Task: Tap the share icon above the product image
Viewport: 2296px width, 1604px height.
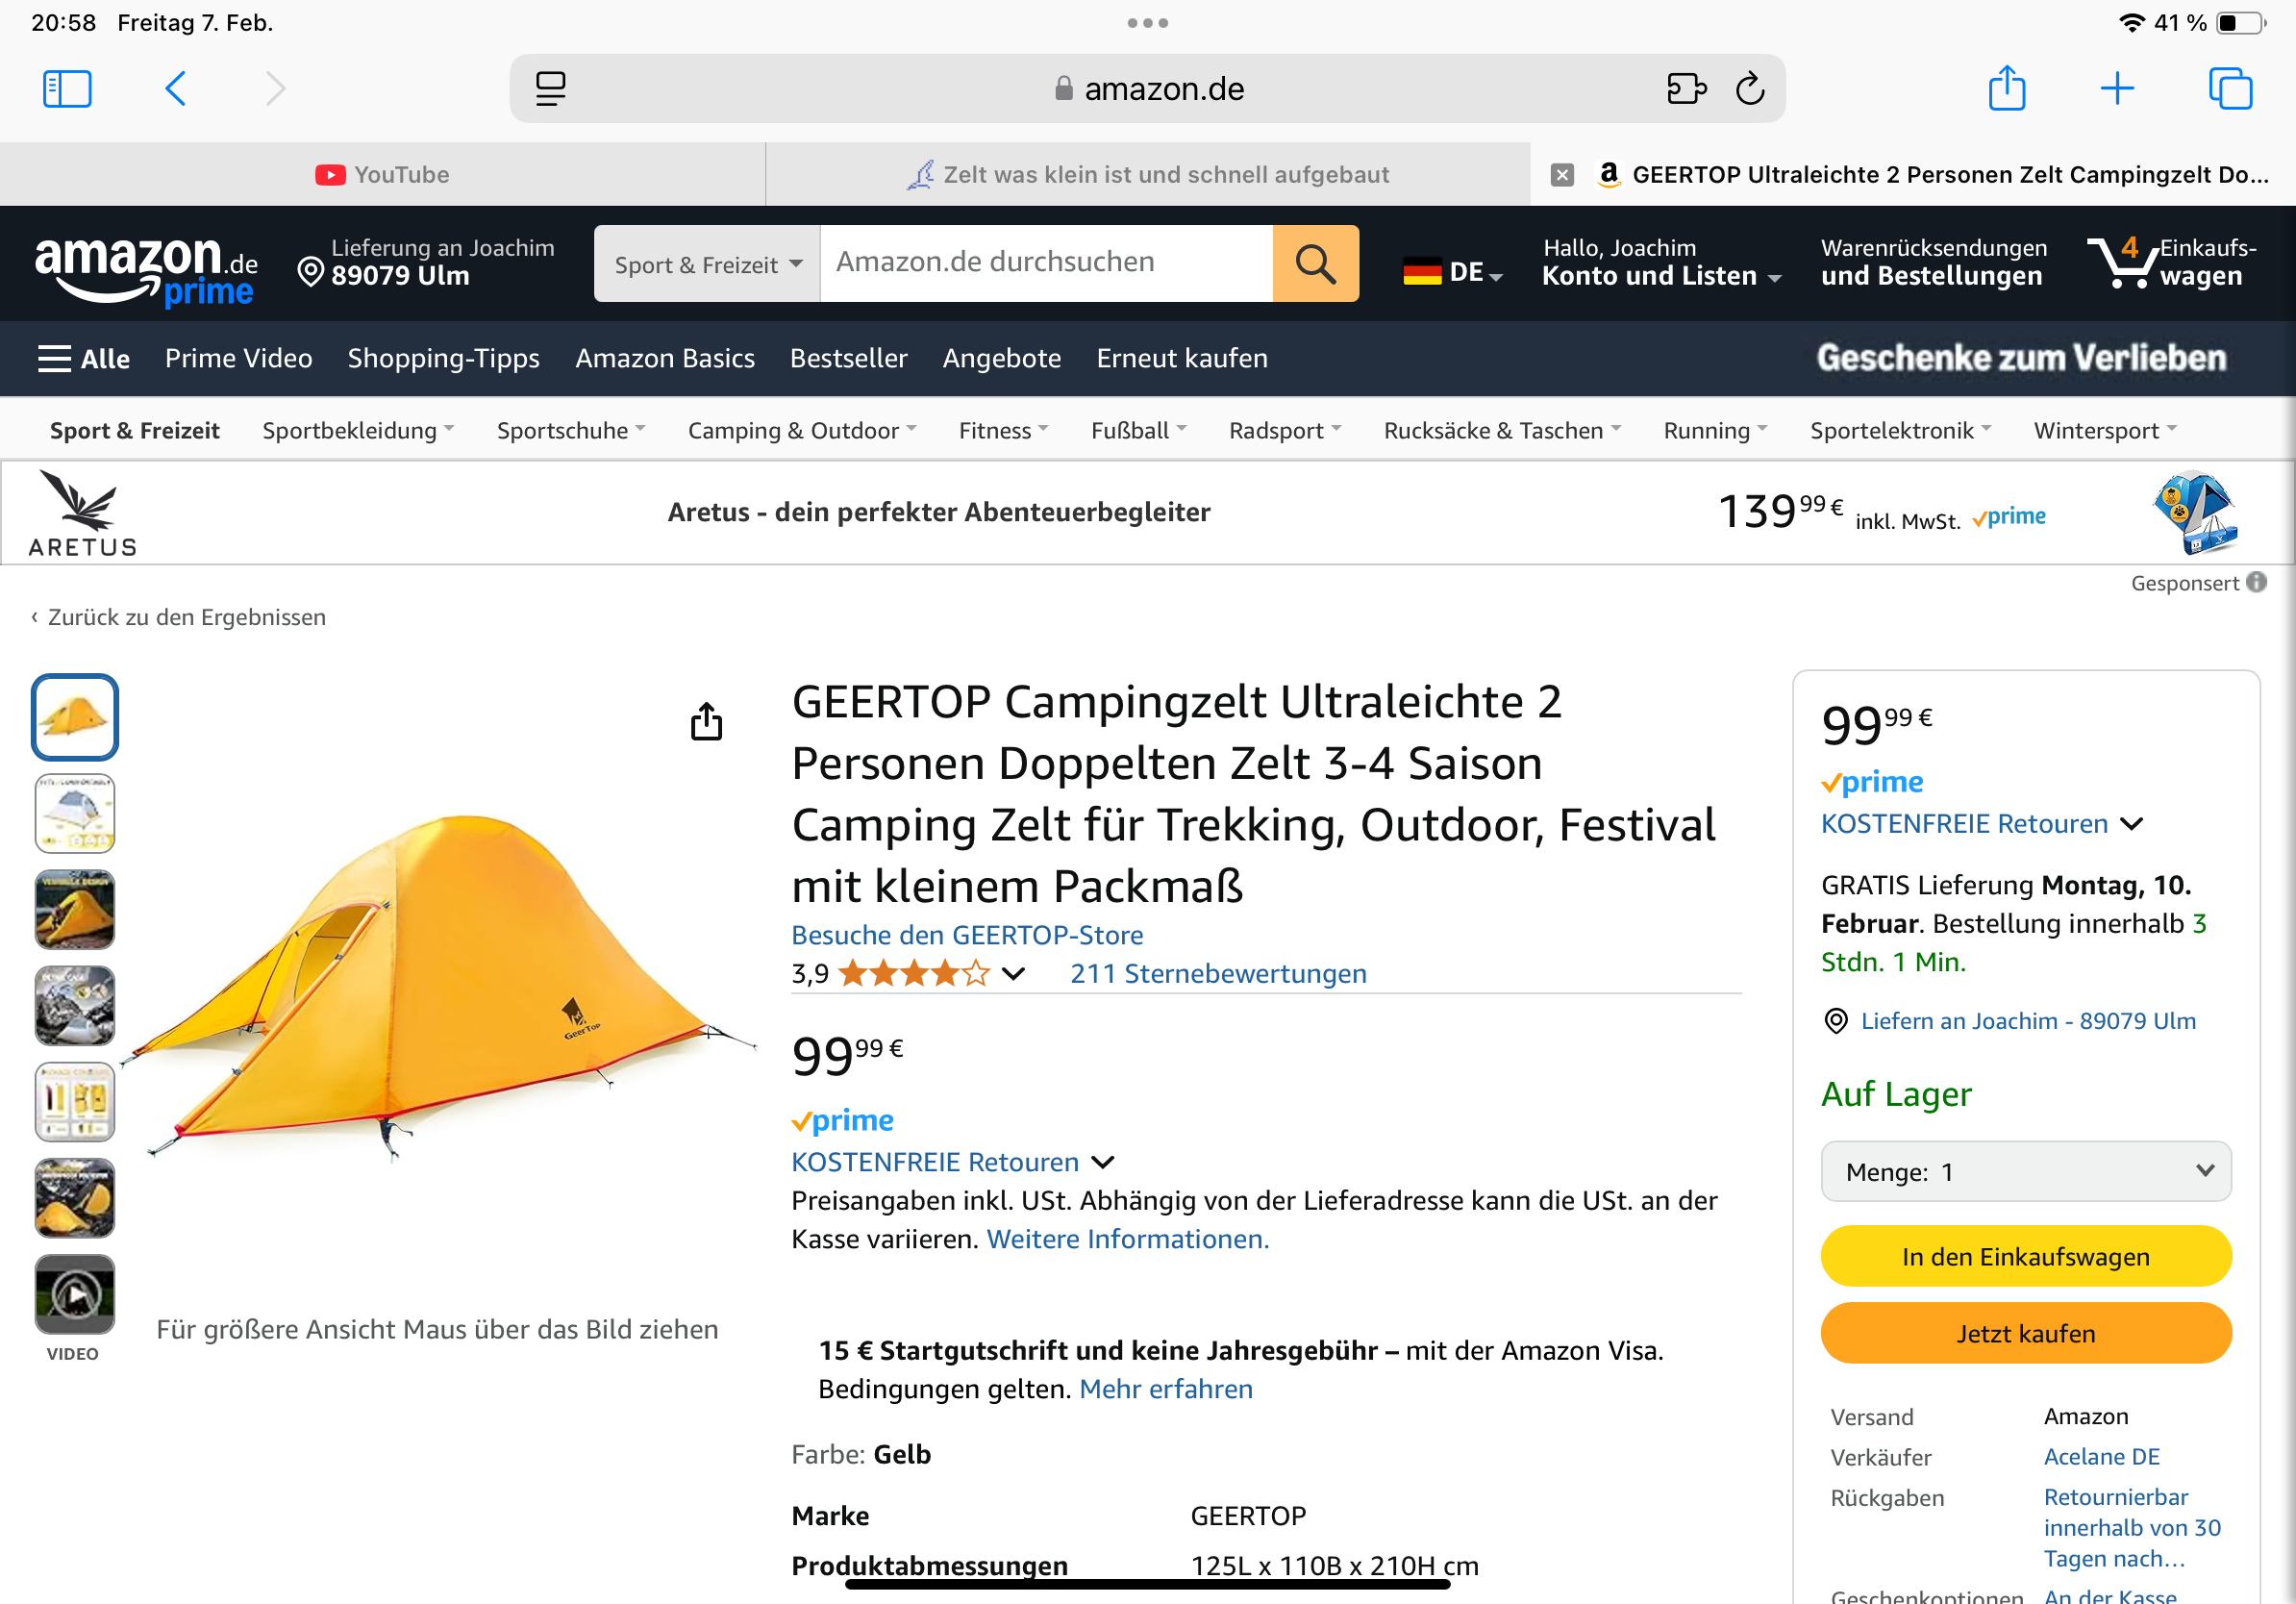Action: (706, 721)
